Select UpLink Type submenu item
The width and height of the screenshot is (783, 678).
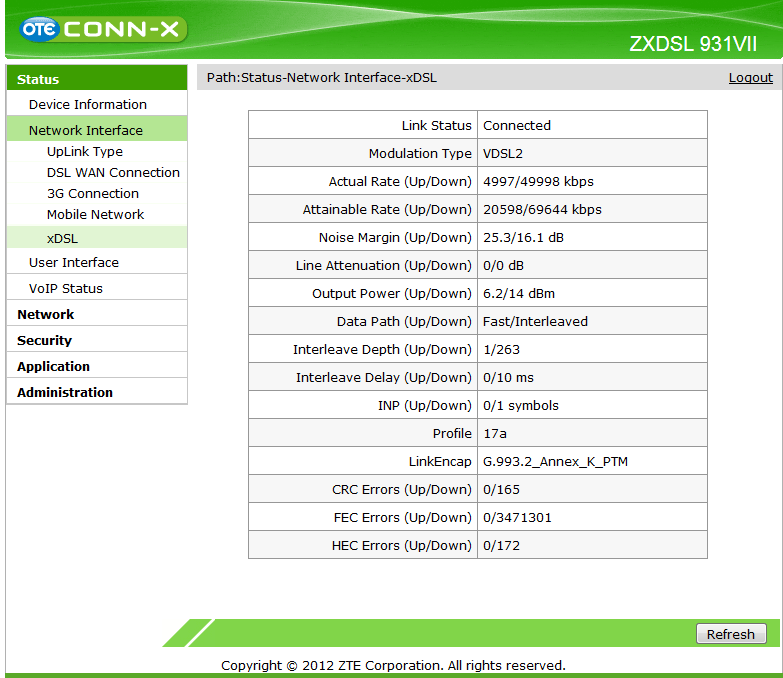click(84, 151)
